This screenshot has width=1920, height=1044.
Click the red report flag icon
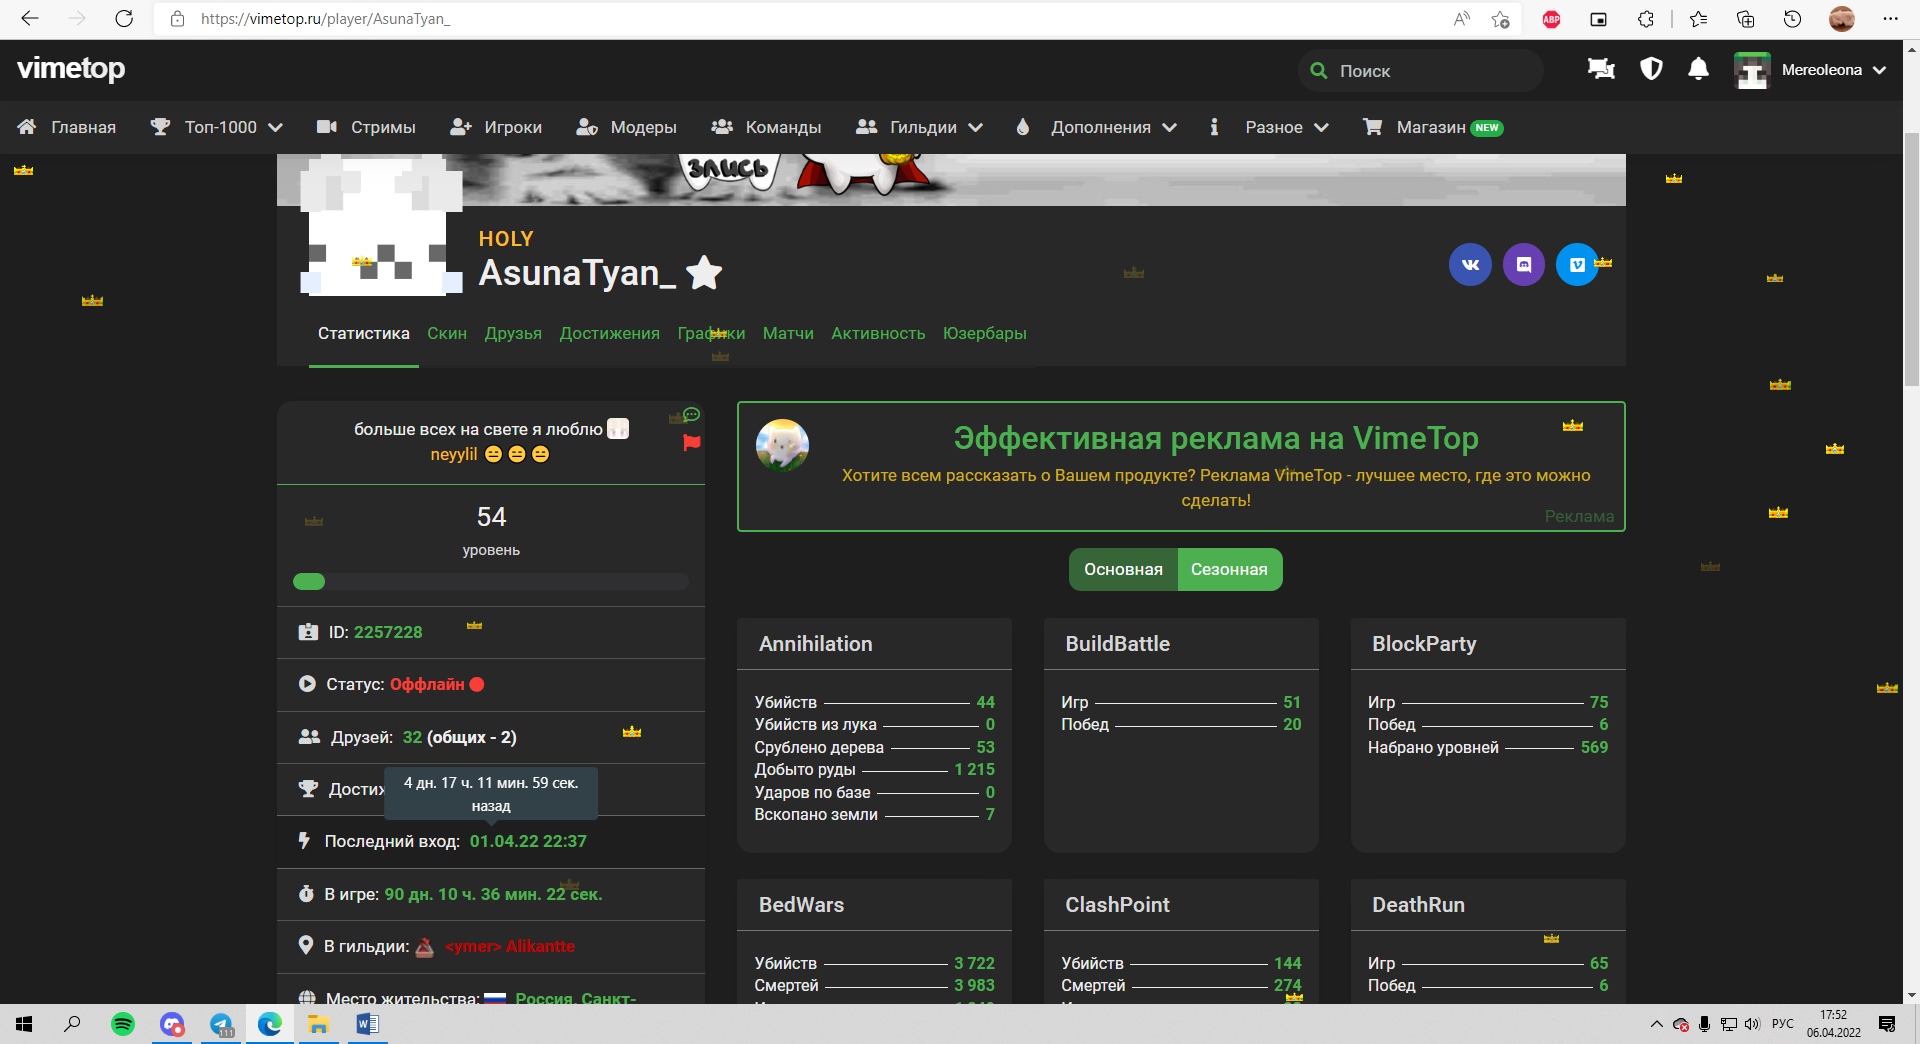pos(691,443)
